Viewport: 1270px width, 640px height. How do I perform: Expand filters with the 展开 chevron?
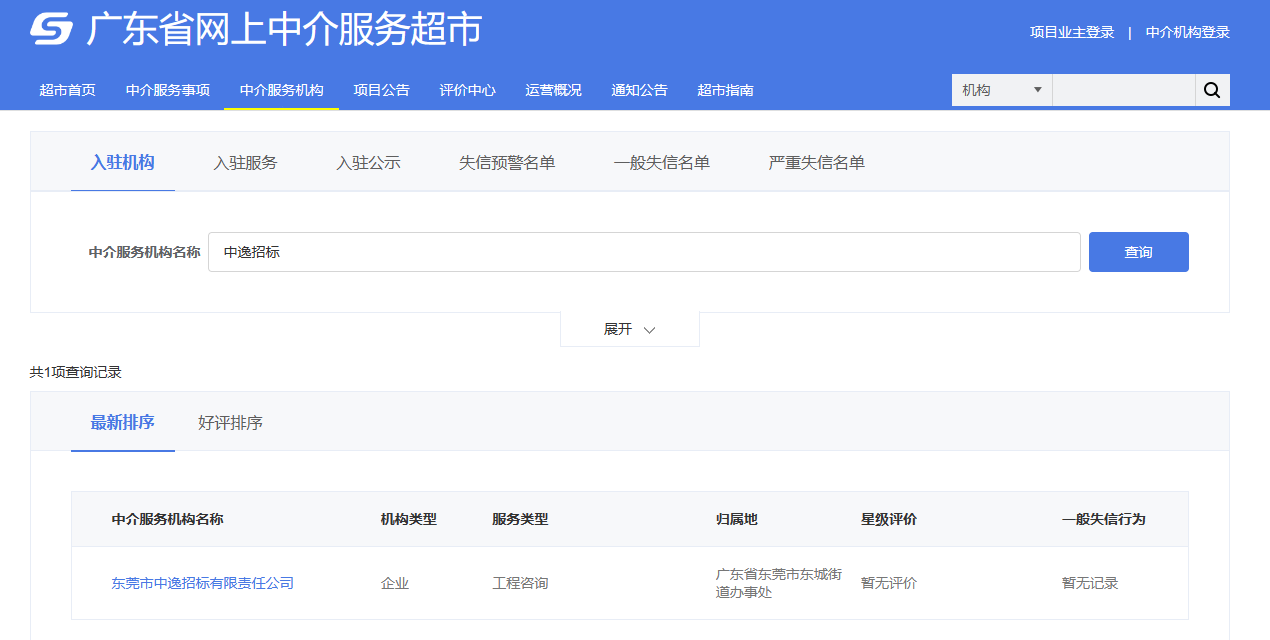pyautogui.click(x=630, y=329)
